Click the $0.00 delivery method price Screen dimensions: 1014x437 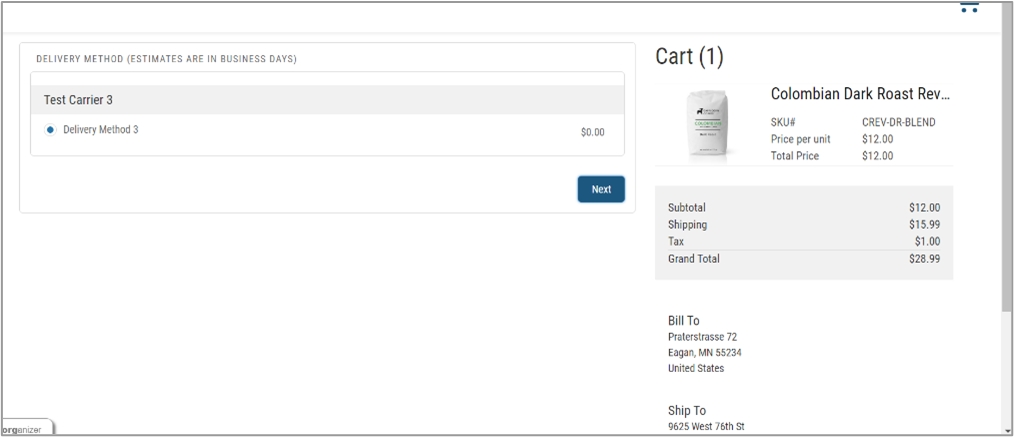click(592, 132)
